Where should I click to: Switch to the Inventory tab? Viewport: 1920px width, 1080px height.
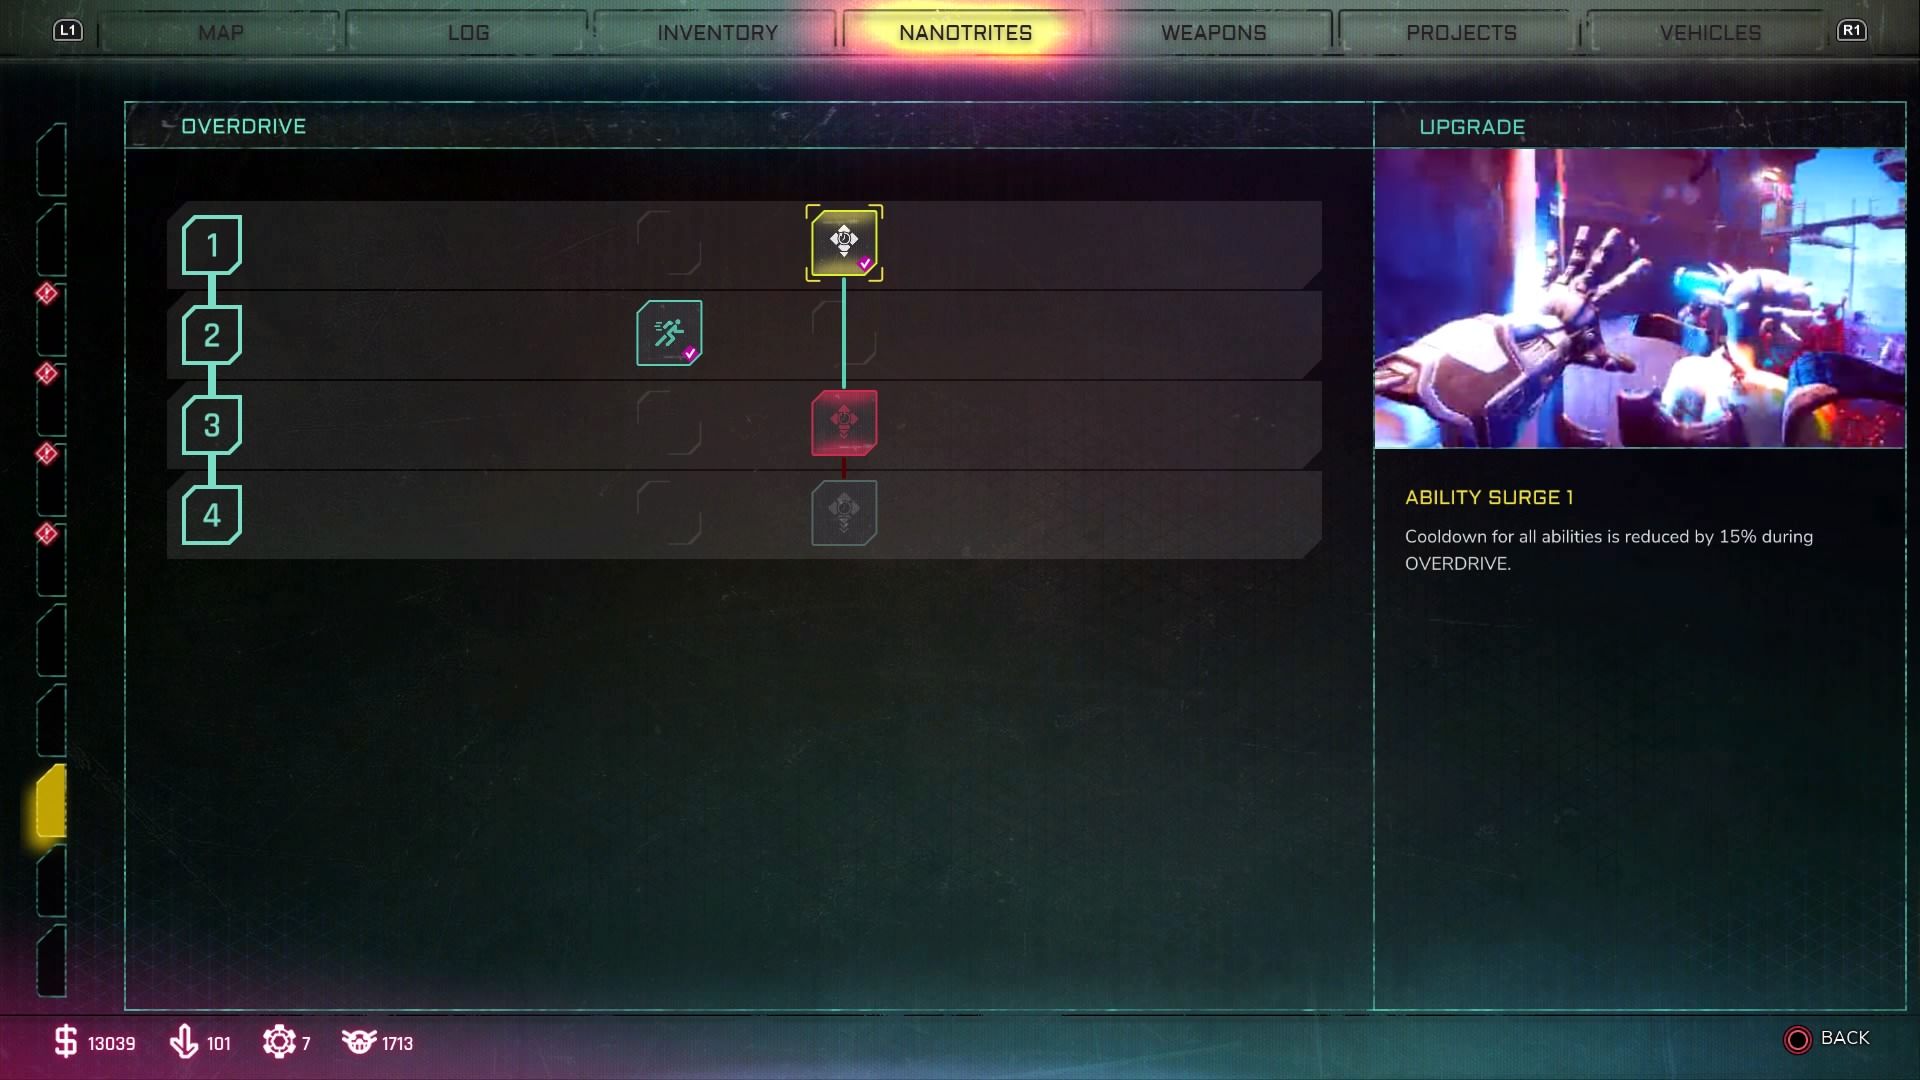(x=717, y=32)
